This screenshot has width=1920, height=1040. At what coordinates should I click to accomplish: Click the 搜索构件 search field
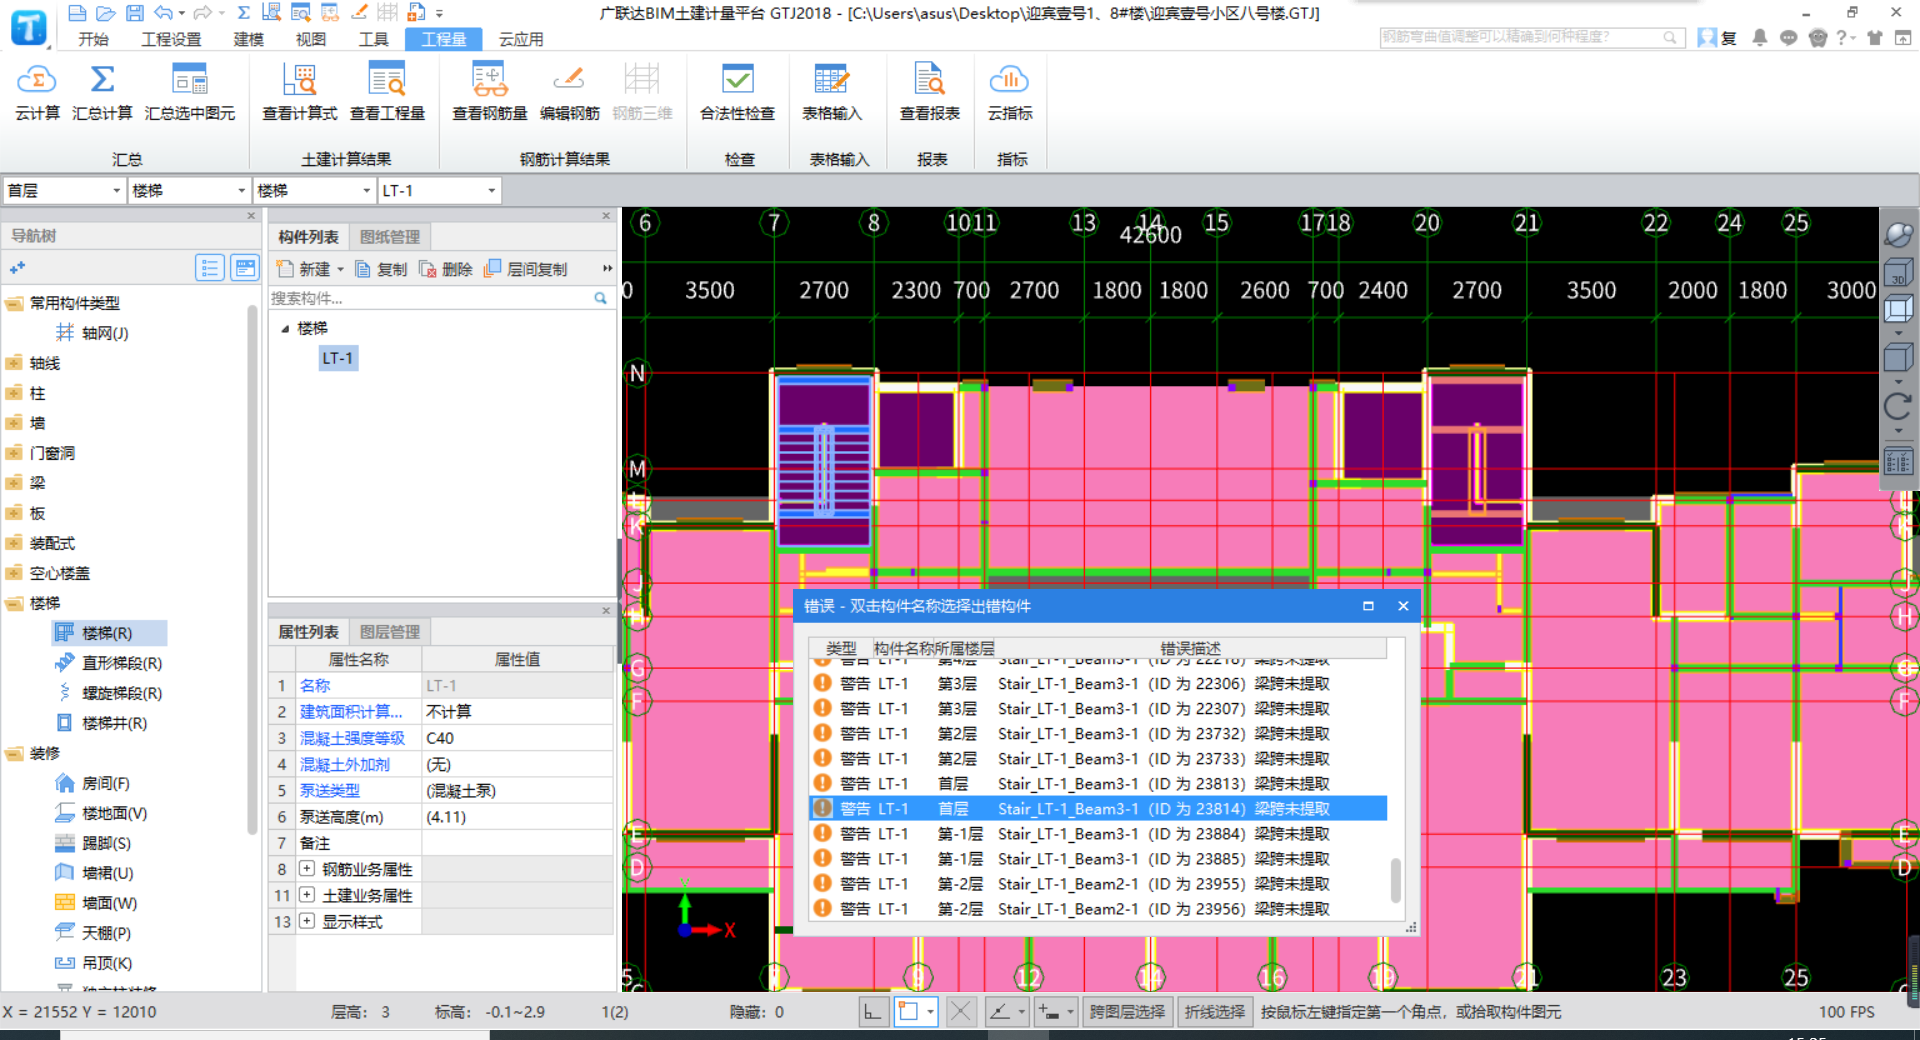[x=432, y=298]
